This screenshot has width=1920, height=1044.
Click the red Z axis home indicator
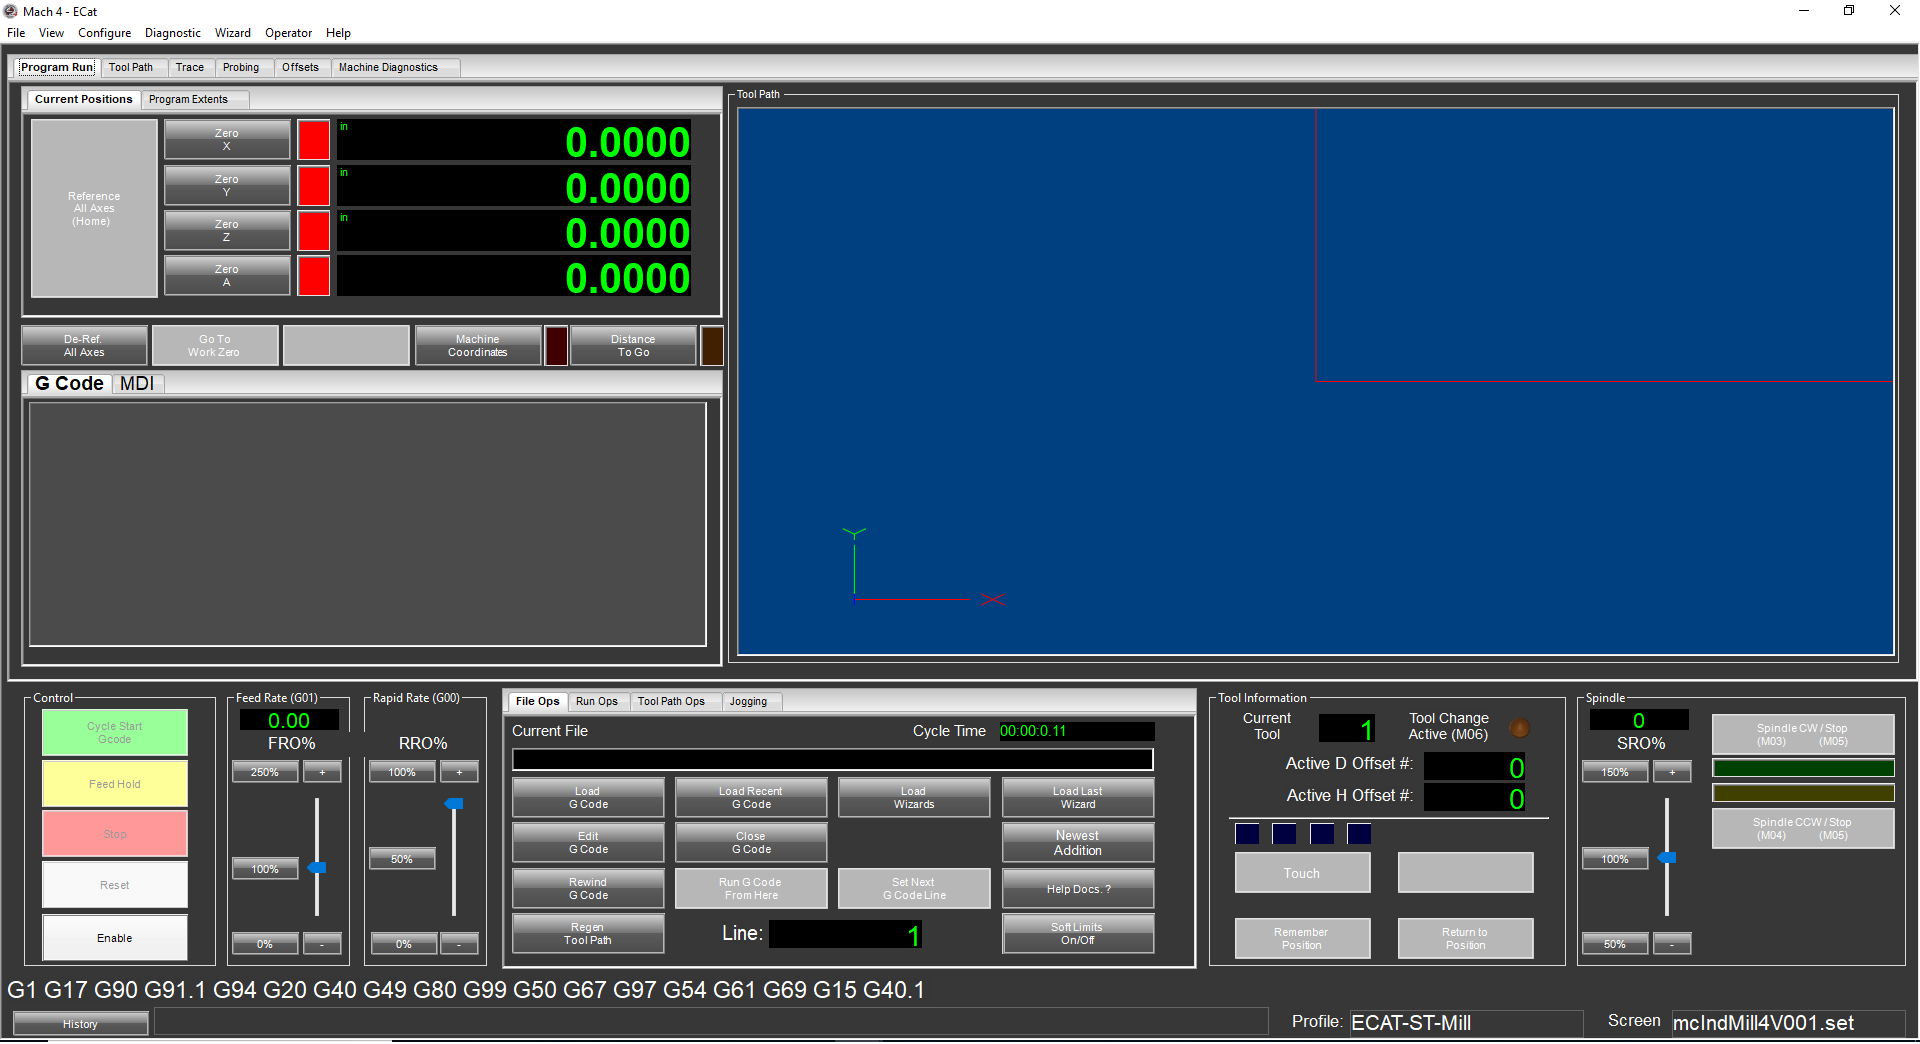pyautogui.click(x=313, y=231)
